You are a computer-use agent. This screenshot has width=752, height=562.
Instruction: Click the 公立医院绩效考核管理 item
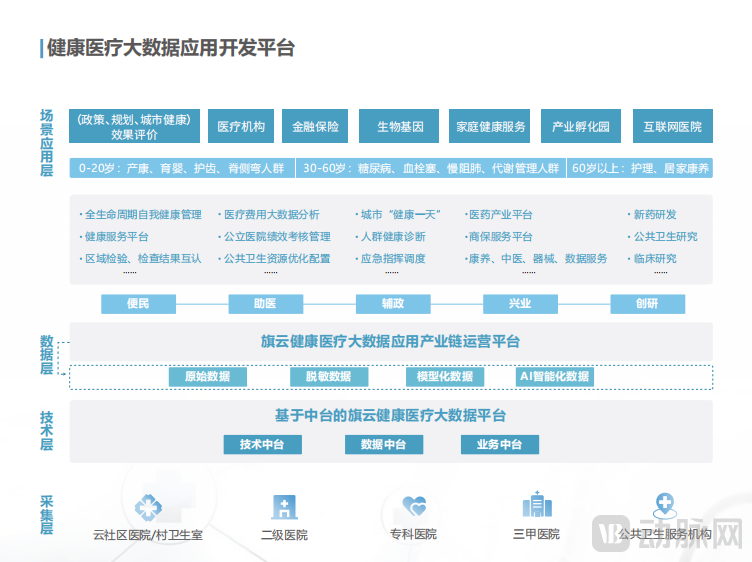point(275,236)
